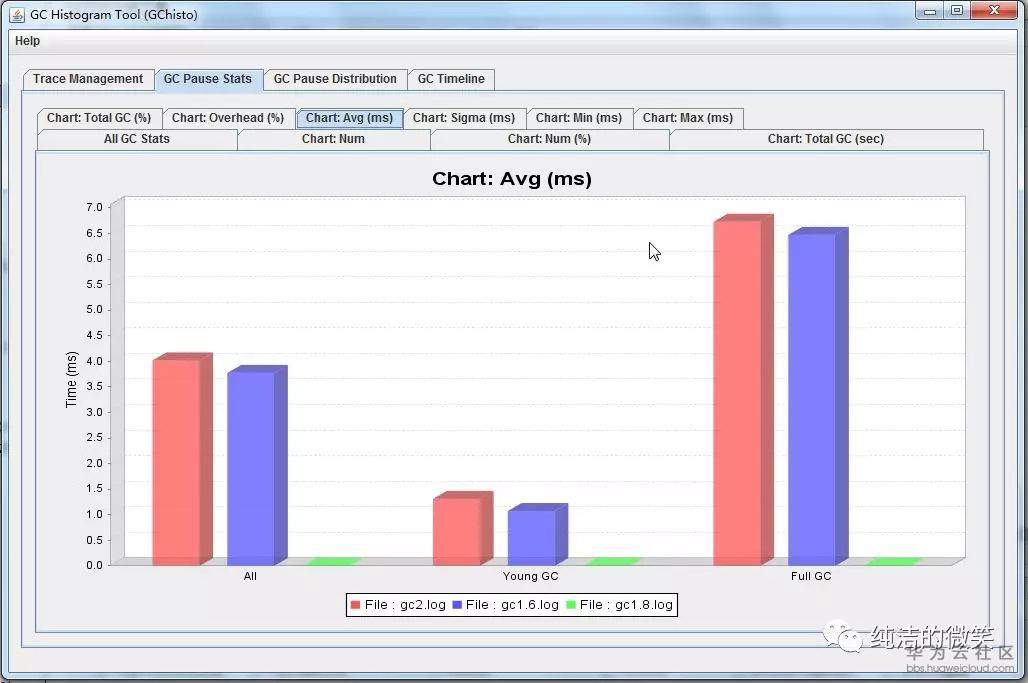This screenshot has width=1028, height=683.
Task: Open Chart: Sigma (ms) tab
Action: [464, 118]
